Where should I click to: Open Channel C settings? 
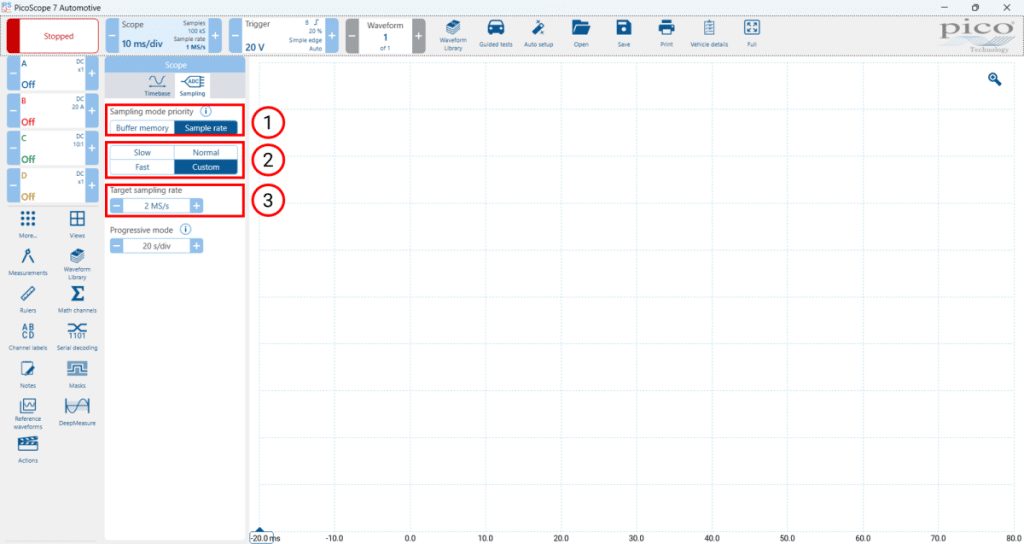coord(52,148)
